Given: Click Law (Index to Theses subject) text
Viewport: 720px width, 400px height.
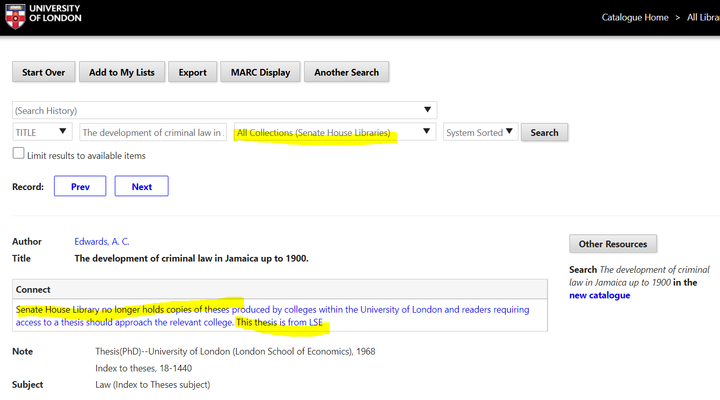Looking at the screenshot, I should pyautogui.click(x=153, y=385).
